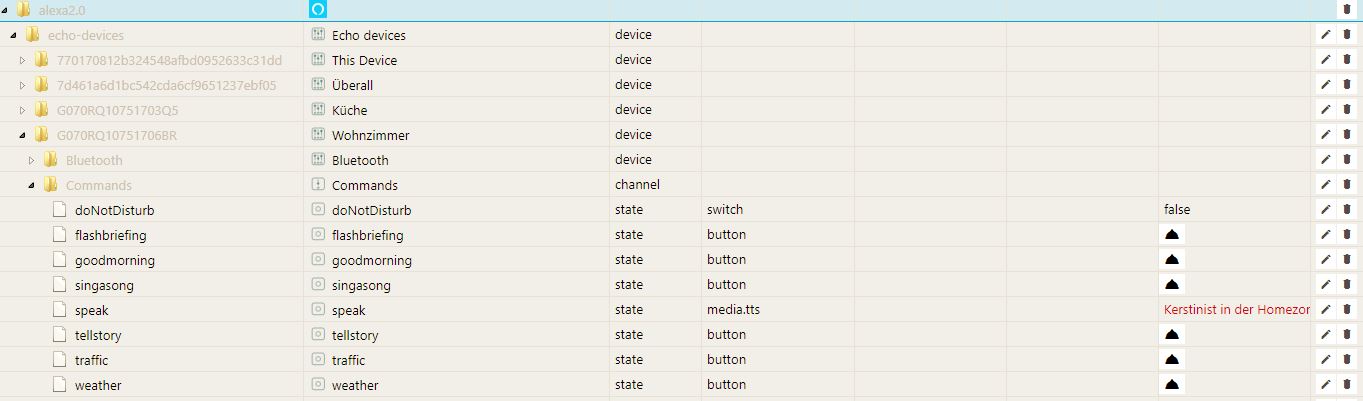Screen dimensions: 1363x401
Task: Click trash icon in alexa2.0 row
Action: (1346, 10)
